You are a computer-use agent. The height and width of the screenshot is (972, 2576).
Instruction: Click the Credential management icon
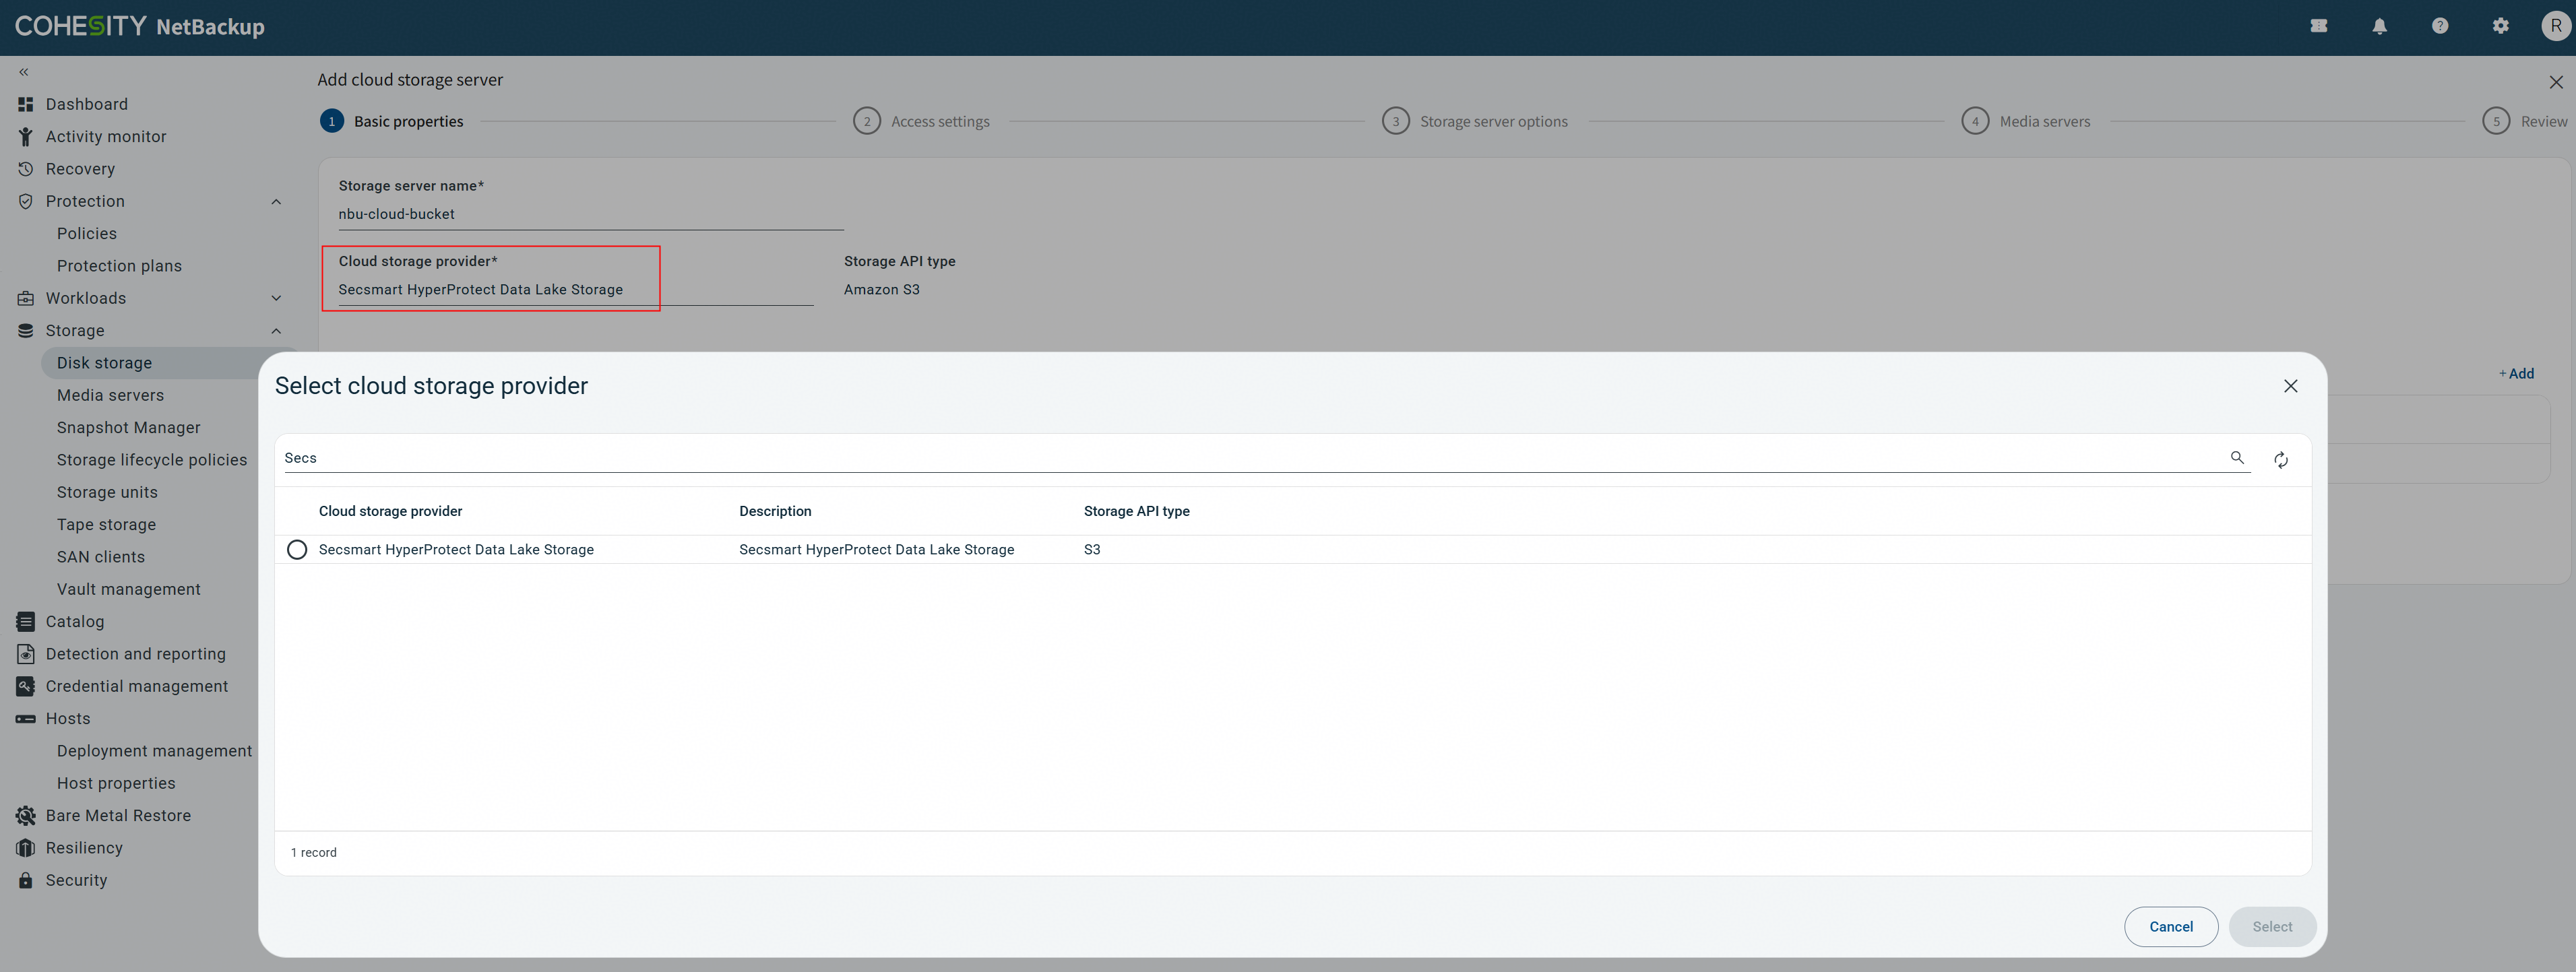(26, 686)
